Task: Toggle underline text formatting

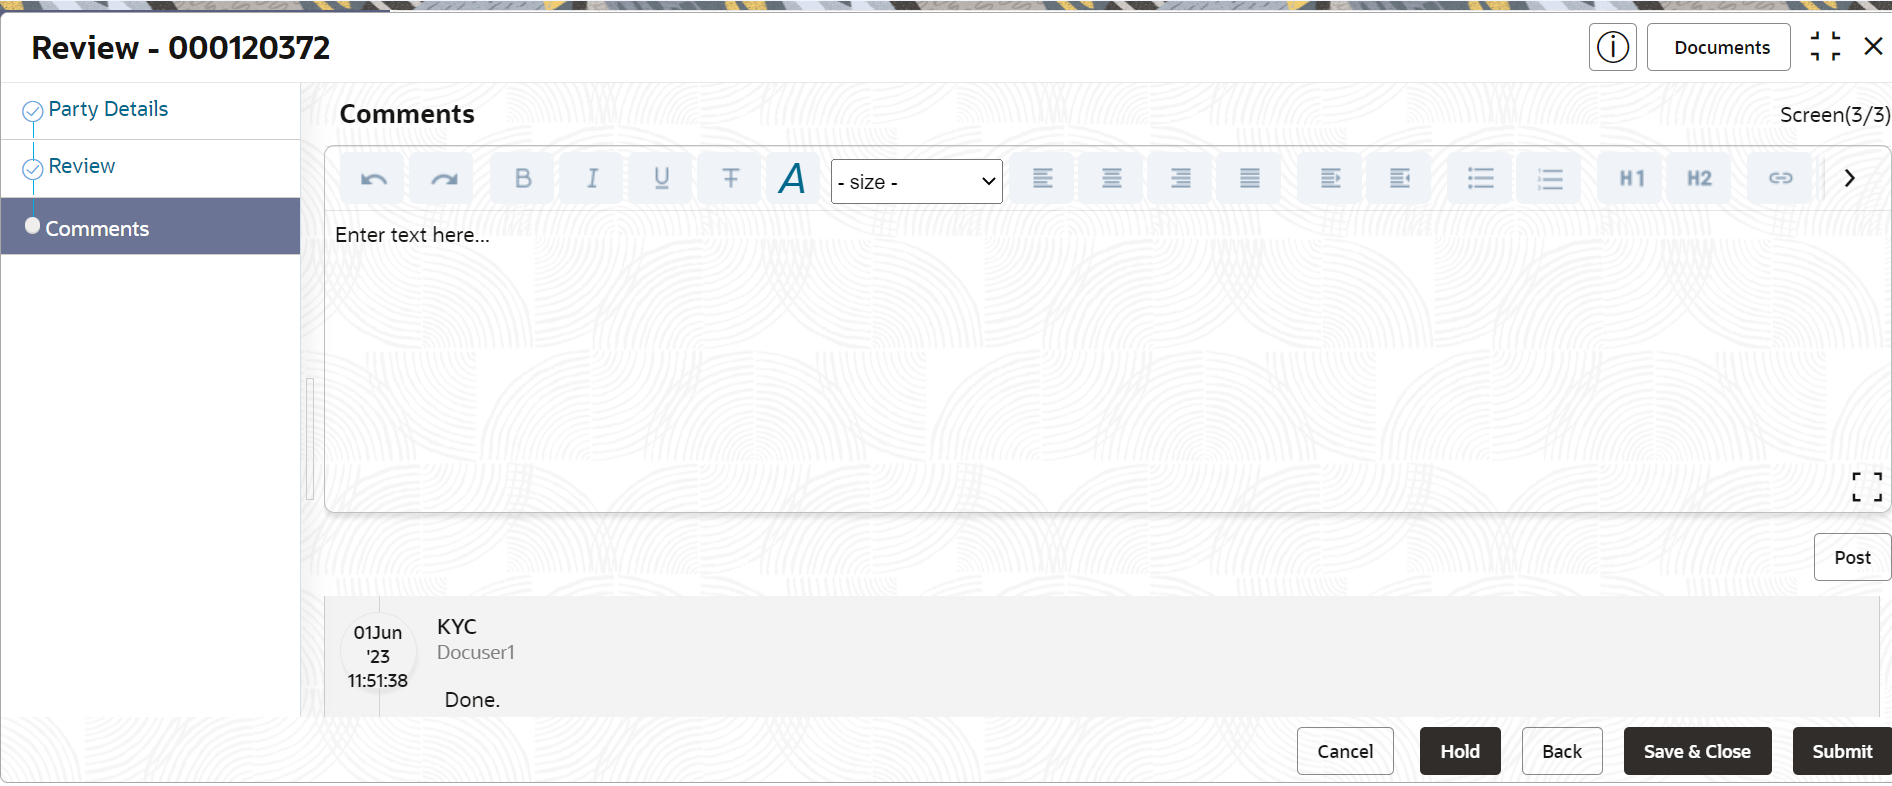Action: pyautogui.click(x=661, y=179)
